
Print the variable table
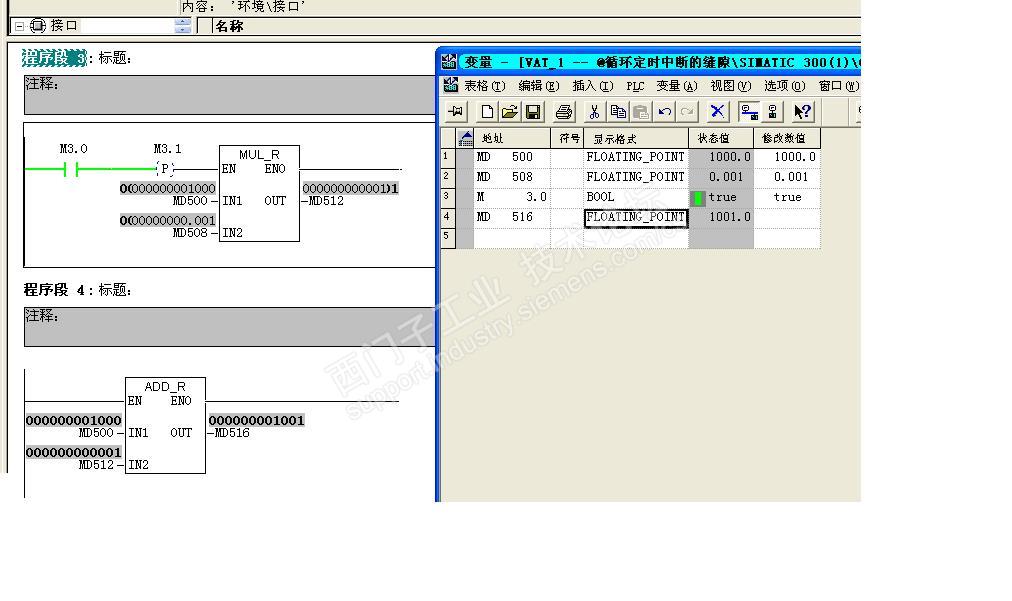click(563, 112)
